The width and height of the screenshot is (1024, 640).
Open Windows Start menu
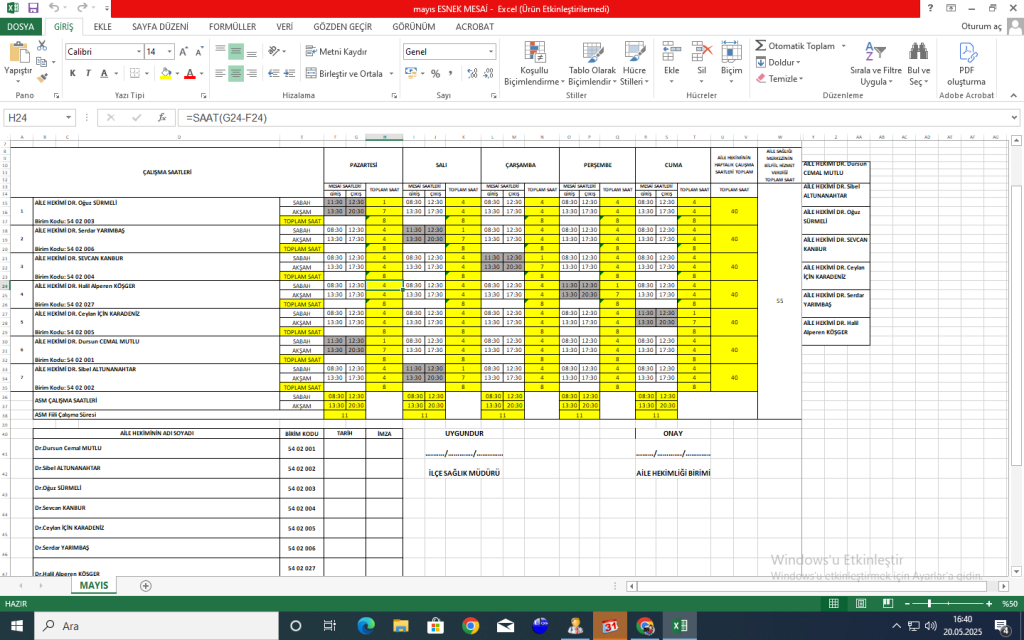pos(17,626)
